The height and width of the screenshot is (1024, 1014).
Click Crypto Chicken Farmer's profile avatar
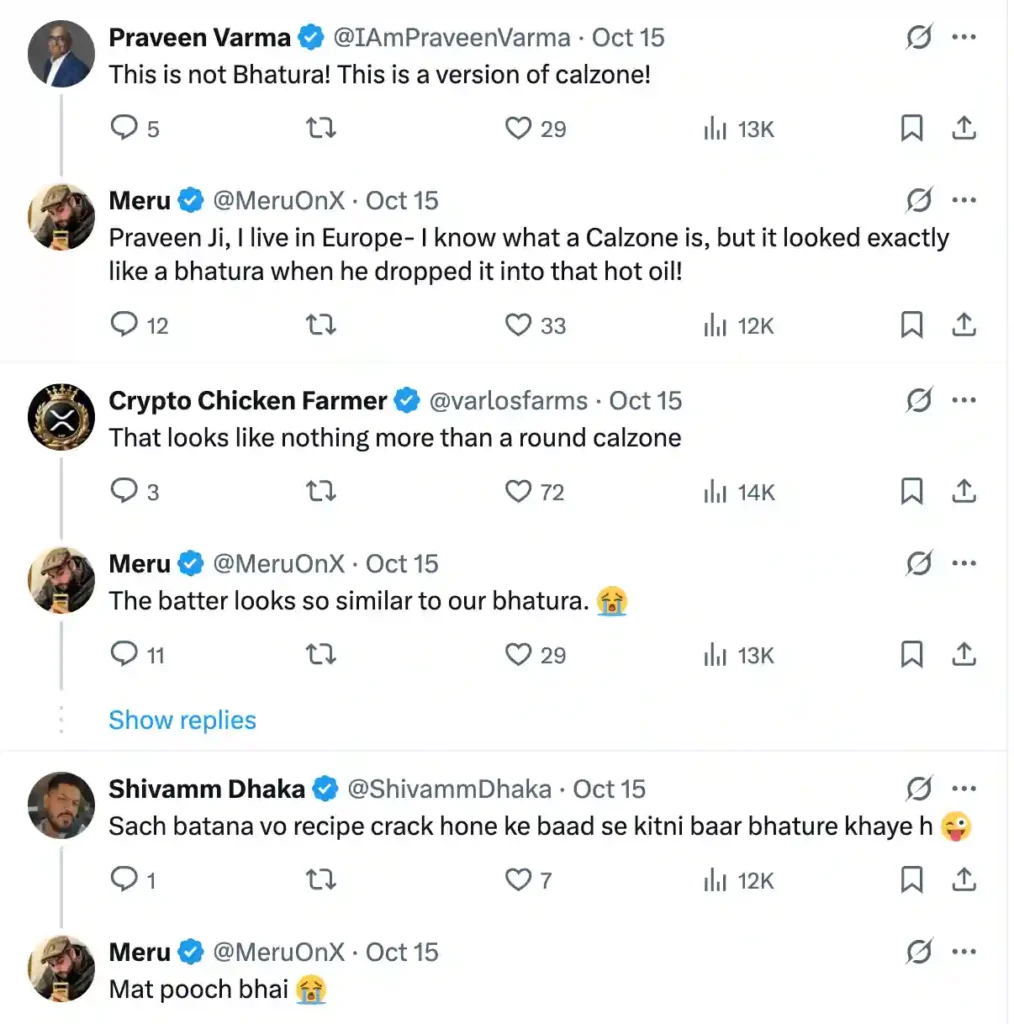pyautogui.click(x=60, y=417)
